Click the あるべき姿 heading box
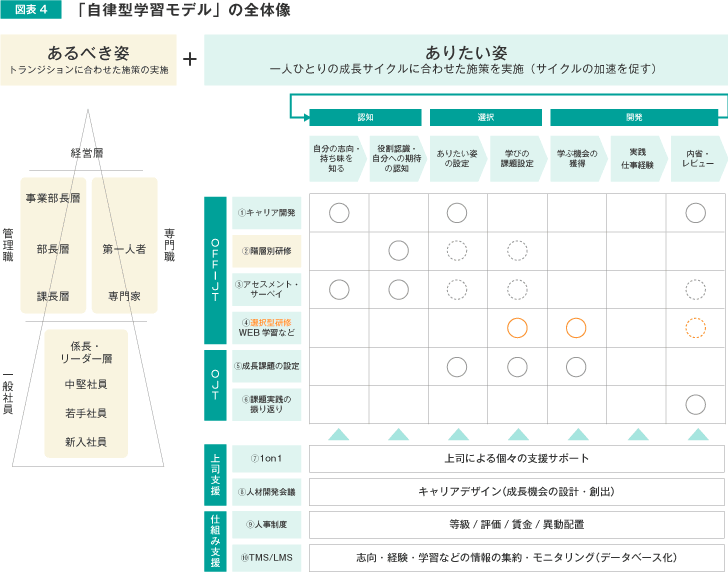Viewport: 728px width, 586px height. (x=88, y=60)
